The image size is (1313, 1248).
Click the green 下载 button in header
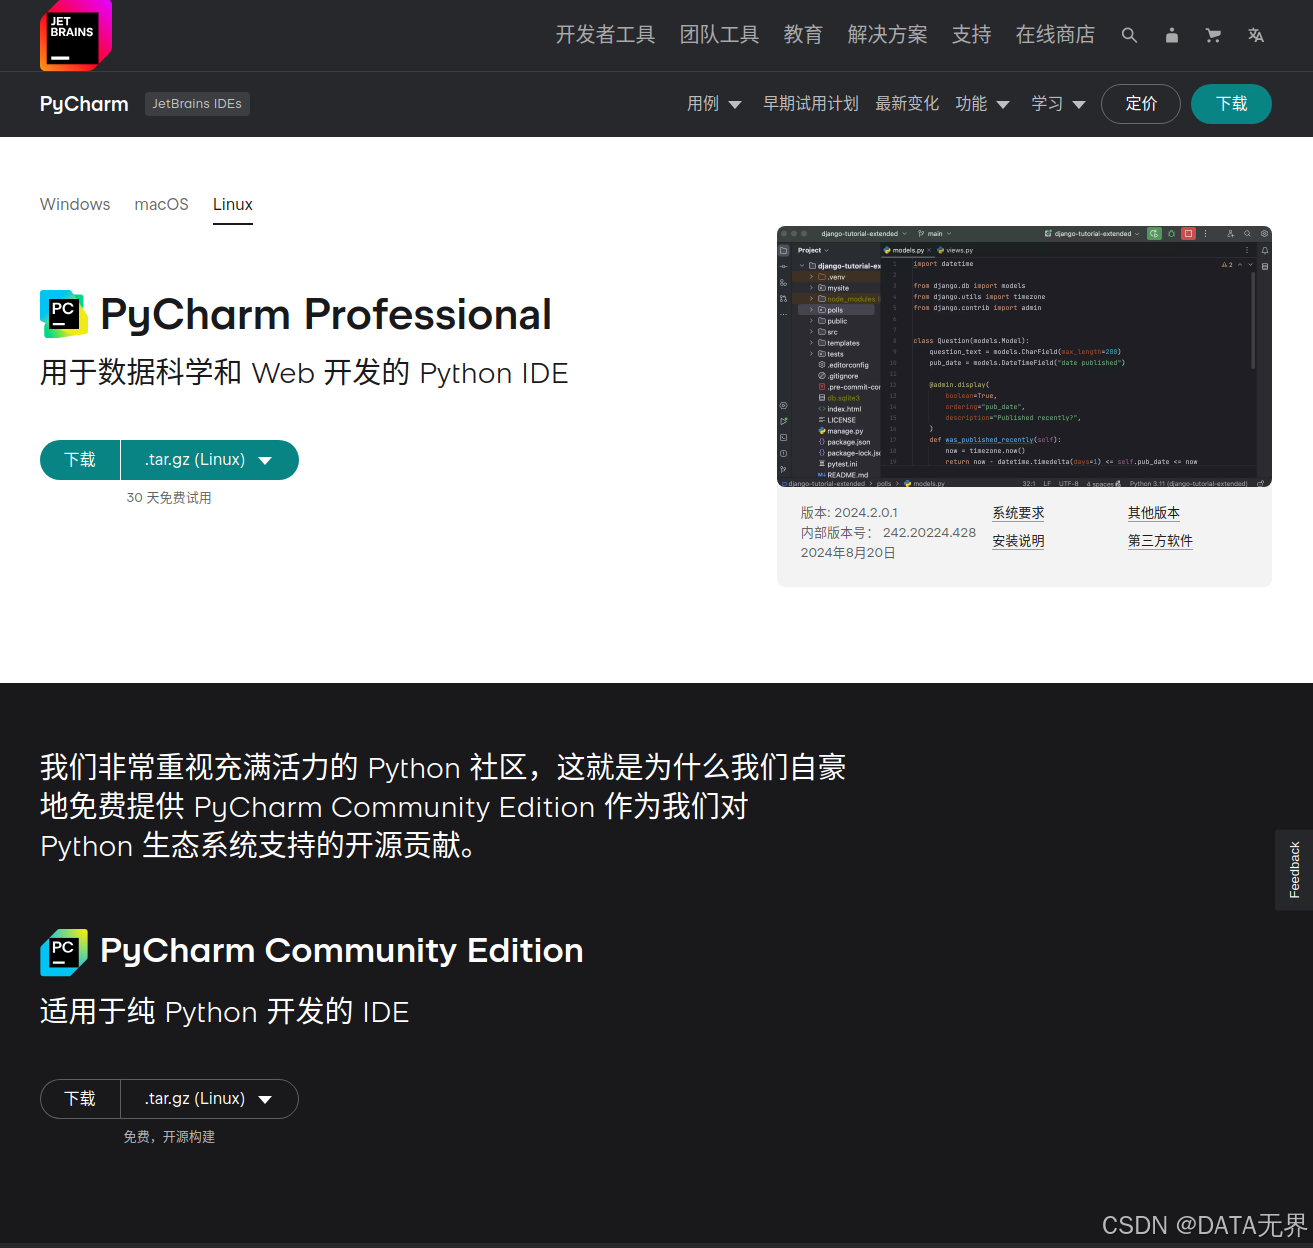[x=1231, y=104]
